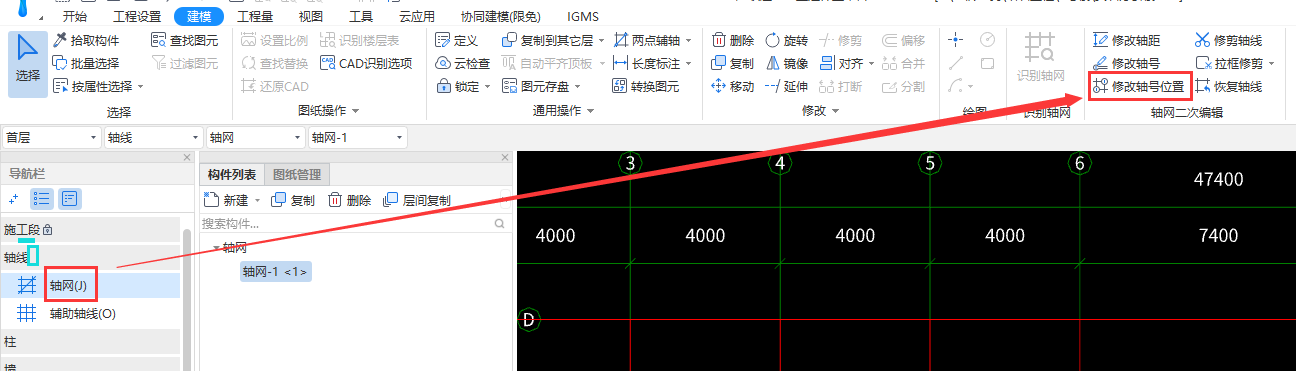Click the 定义 tool
The width and height of the screenshot is (1296, 371).
click(458, 40)
